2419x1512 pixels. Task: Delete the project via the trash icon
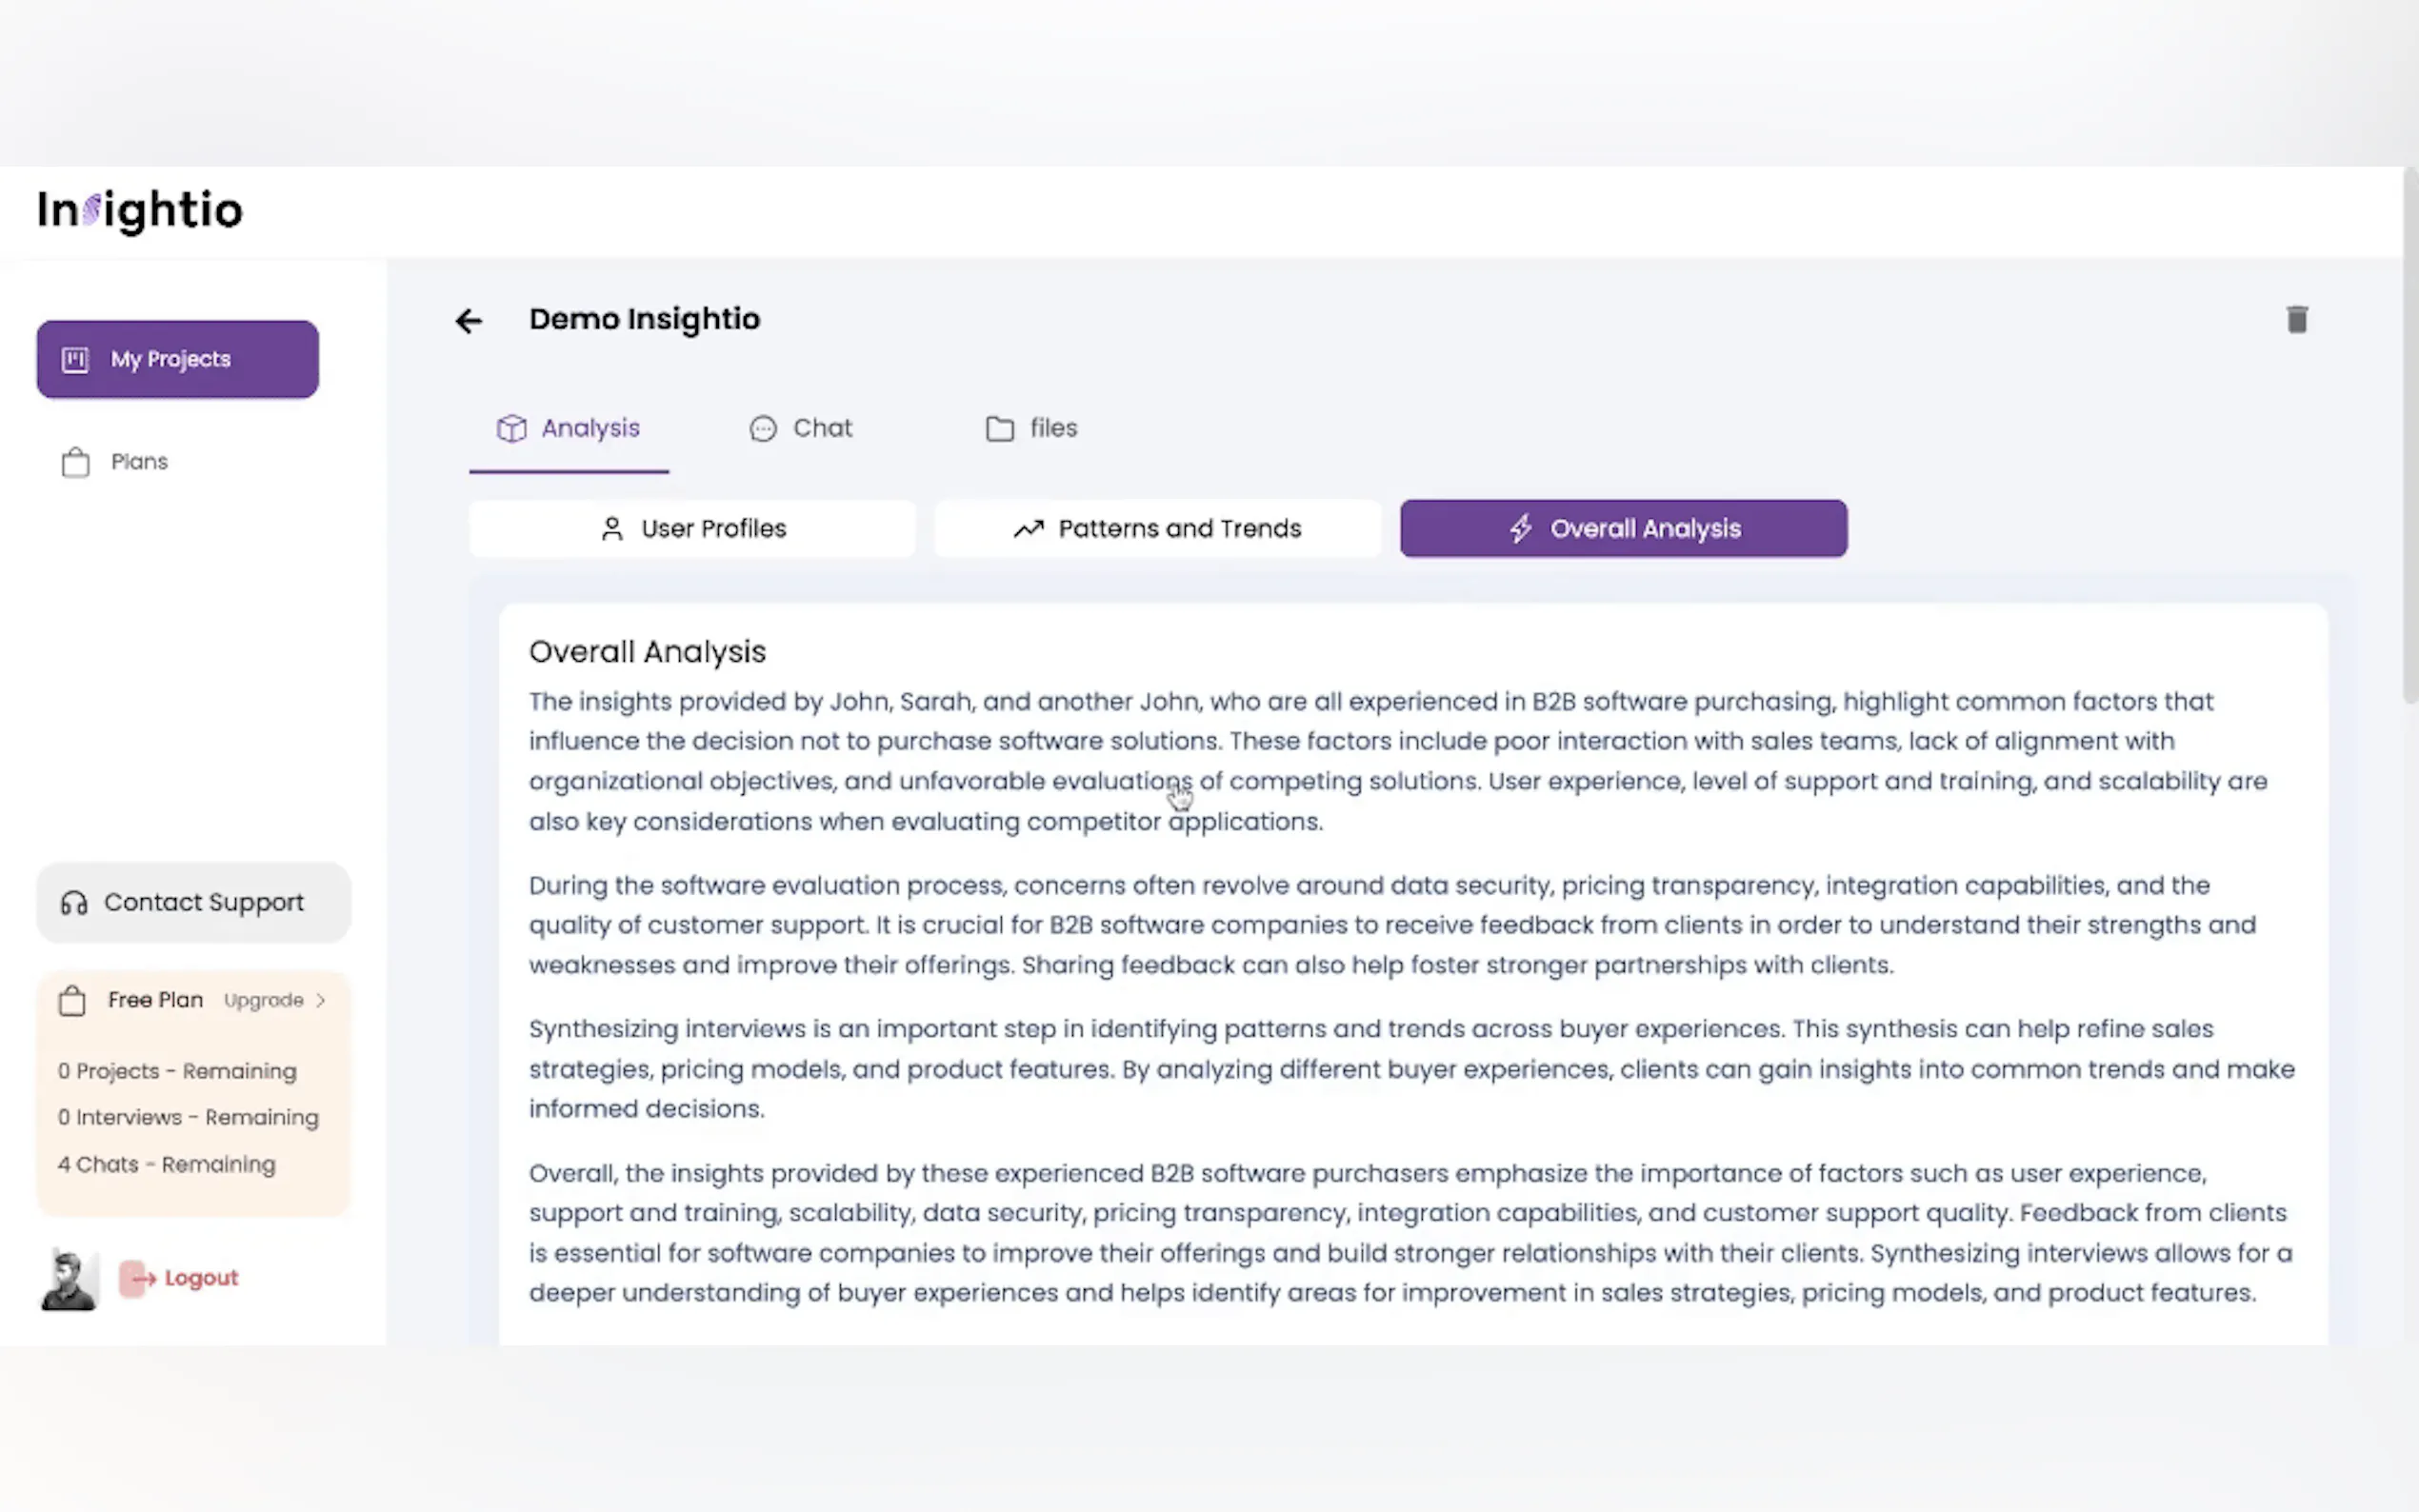pos(2297,319)
